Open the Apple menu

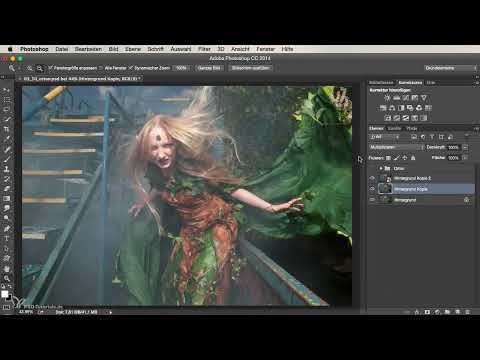pyautogui.click(x=10, y=49)
